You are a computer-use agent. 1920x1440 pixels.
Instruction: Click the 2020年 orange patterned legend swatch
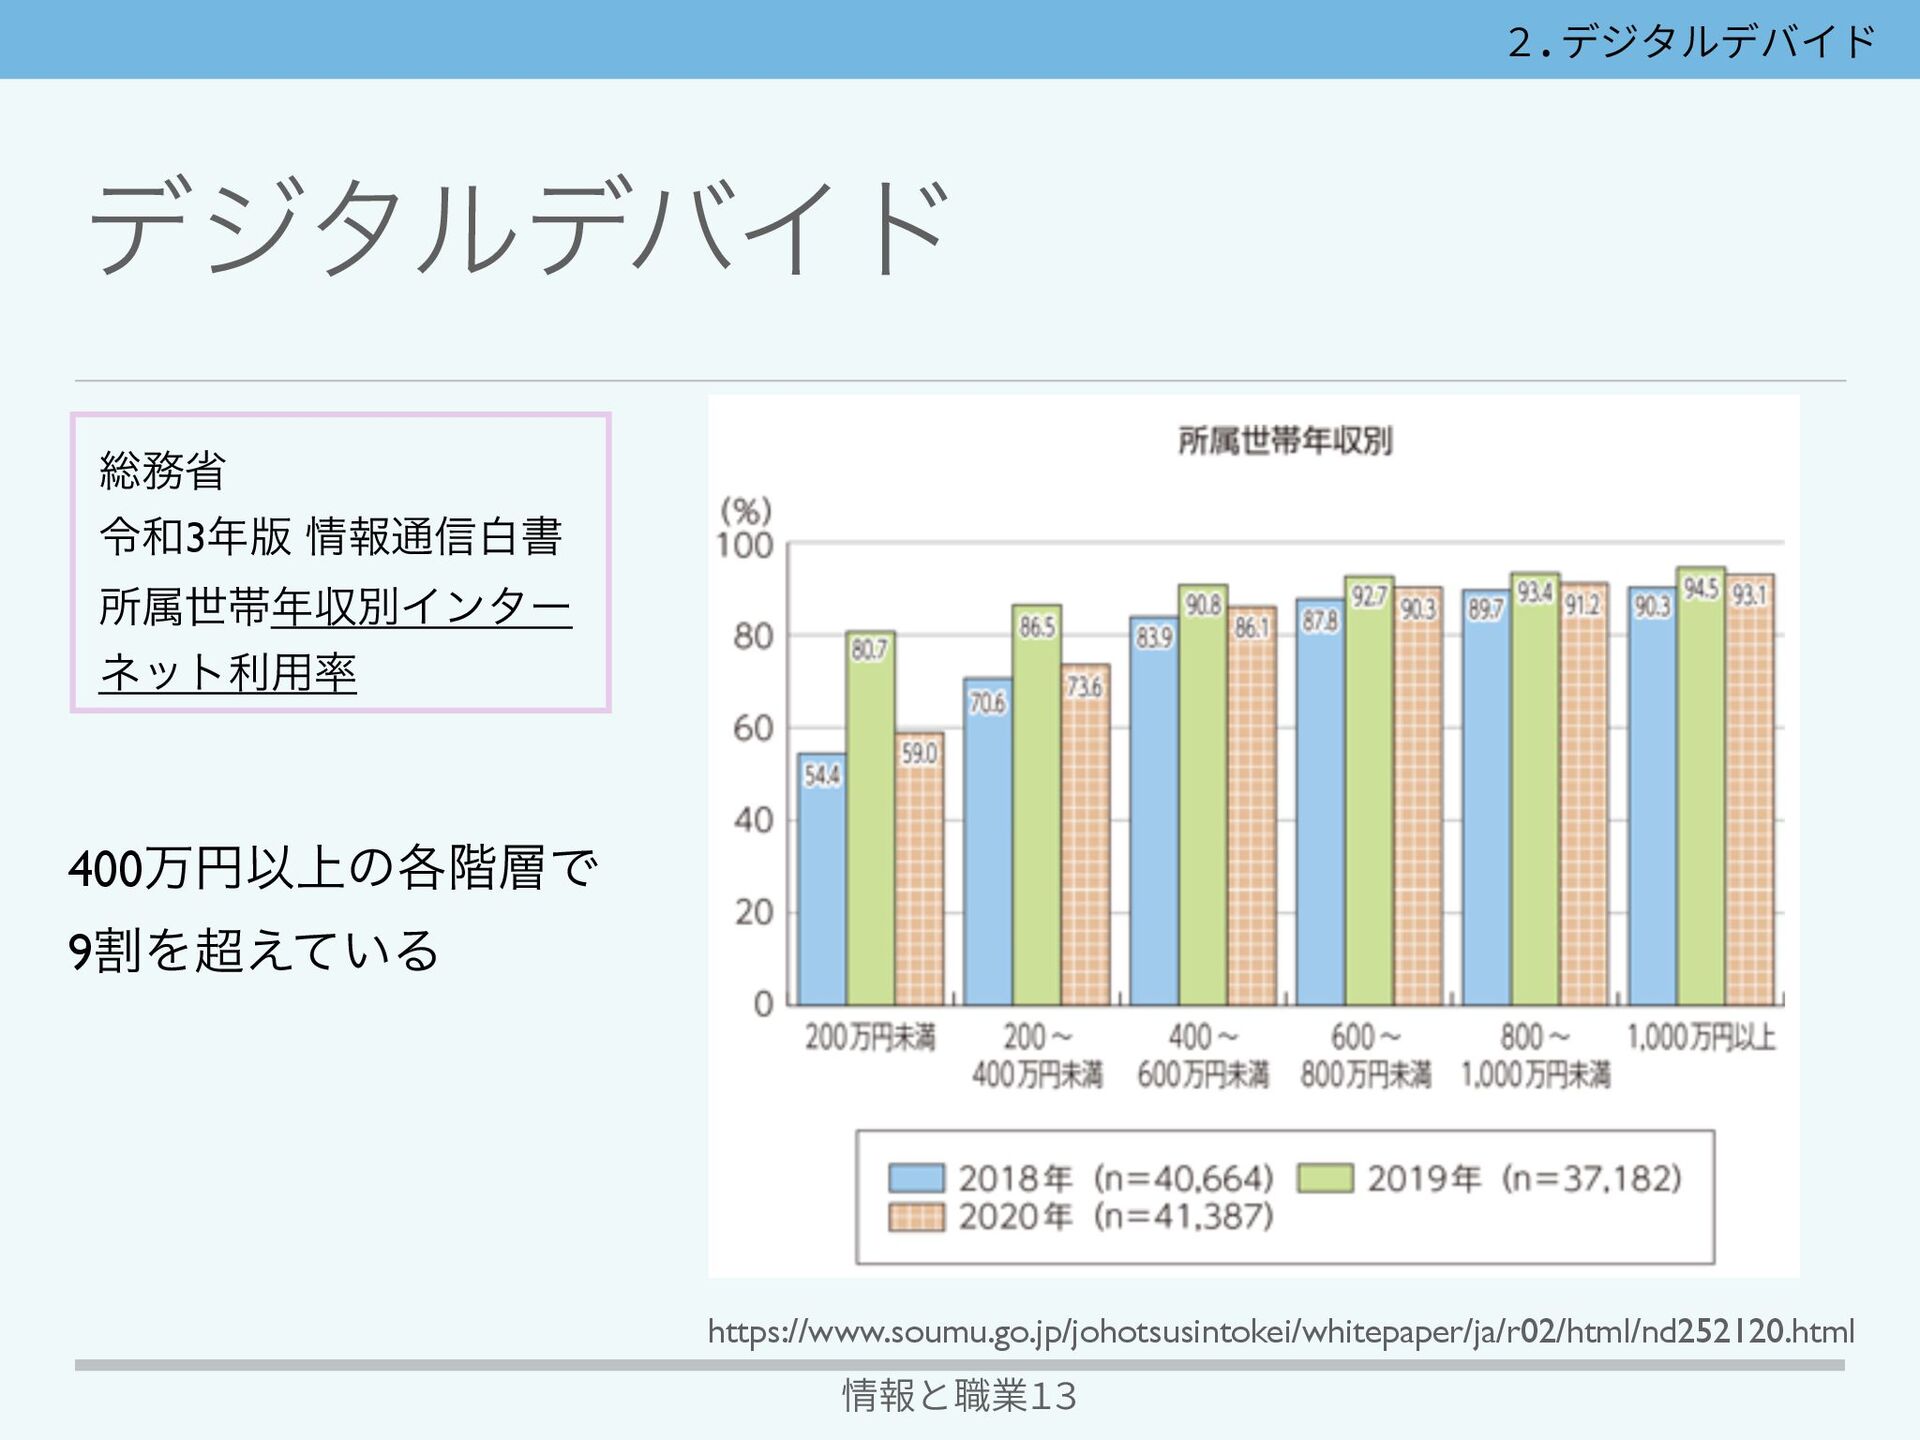pos(915,1217)
